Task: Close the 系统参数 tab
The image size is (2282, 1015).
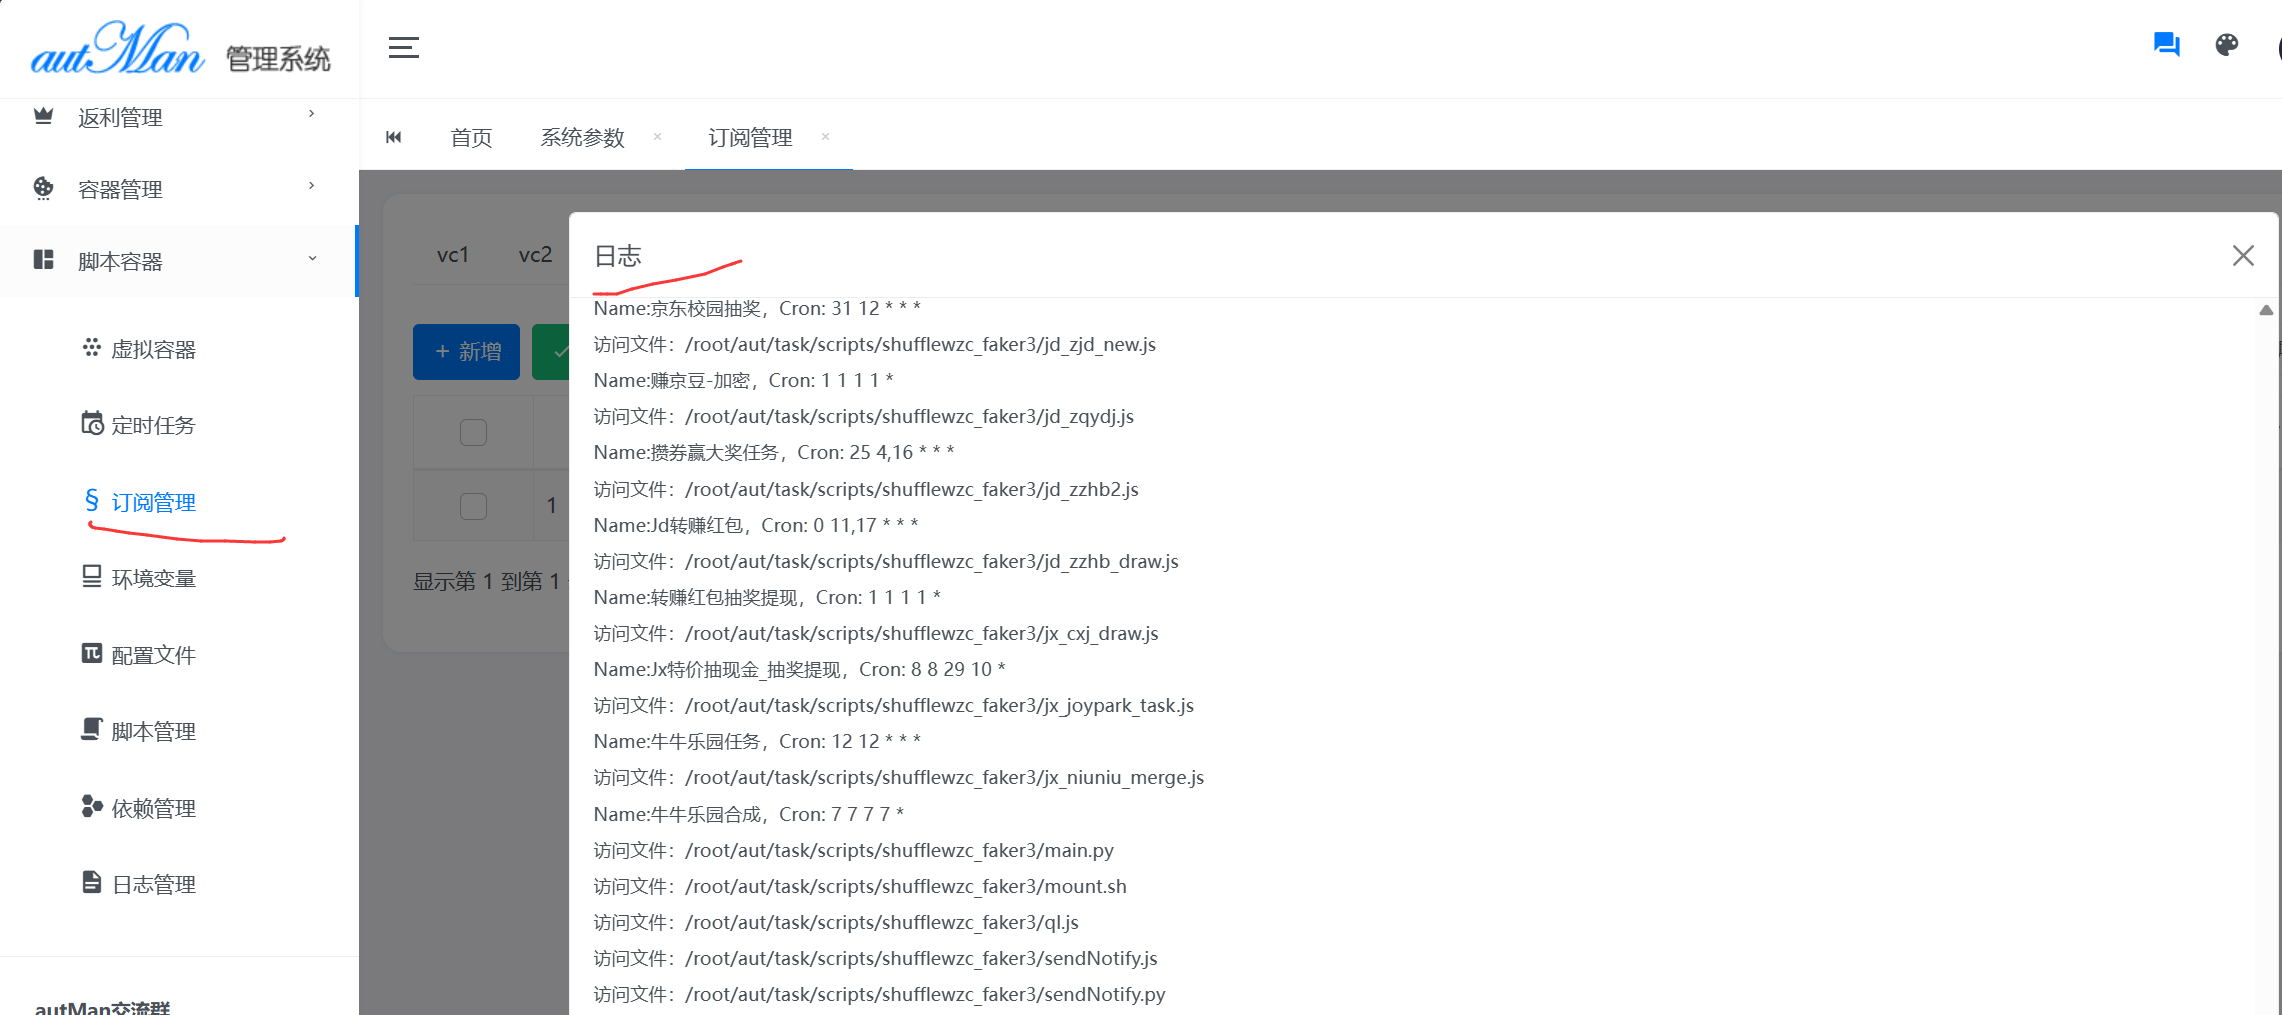Action: coord(657,137)
